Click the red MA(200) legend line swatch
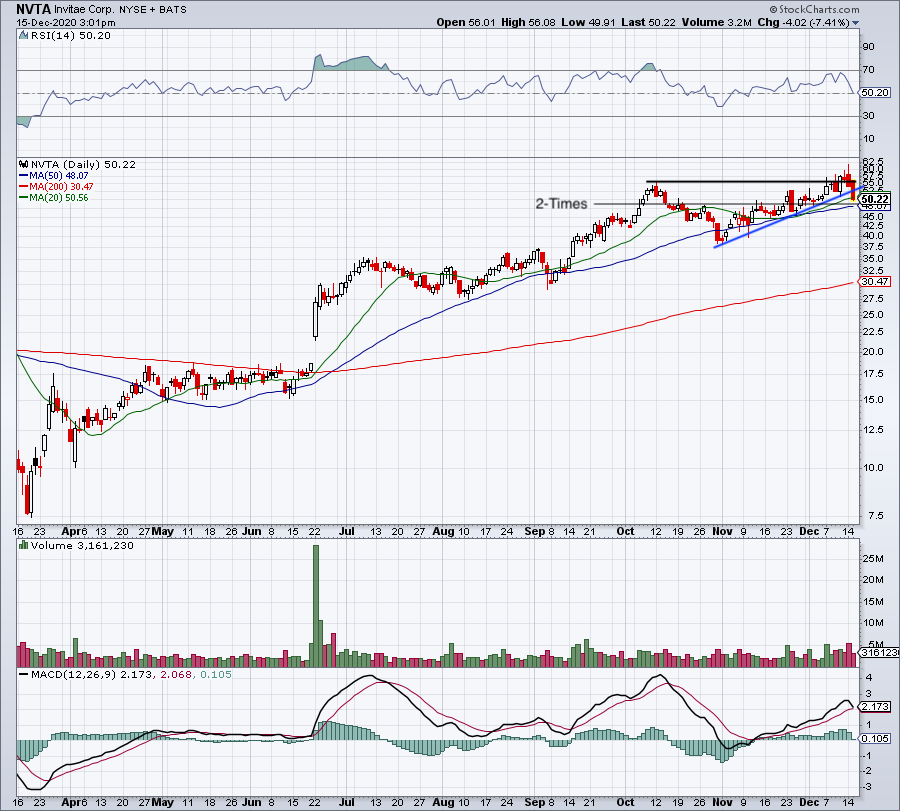Screen dimensions: 900x811 point(24,187)
